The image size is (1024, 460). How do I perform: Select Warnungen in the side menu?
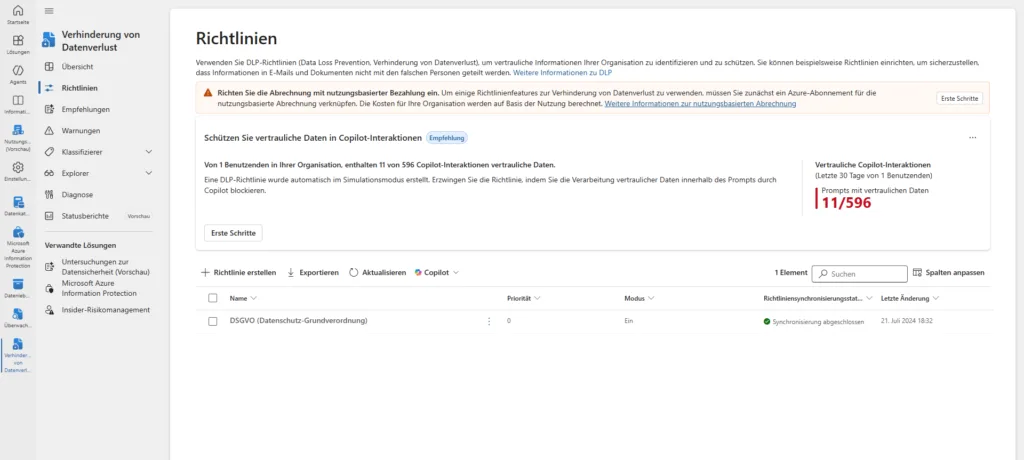click(x=79, y=131)
